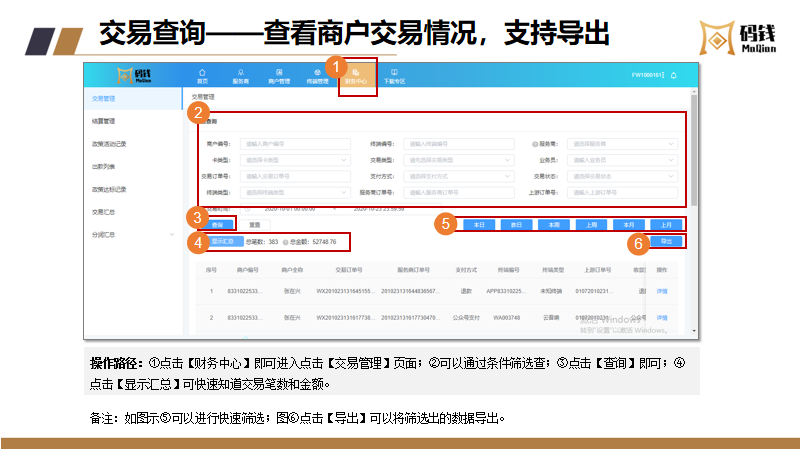Open the 支付方式 dropdown

point(460,175)
